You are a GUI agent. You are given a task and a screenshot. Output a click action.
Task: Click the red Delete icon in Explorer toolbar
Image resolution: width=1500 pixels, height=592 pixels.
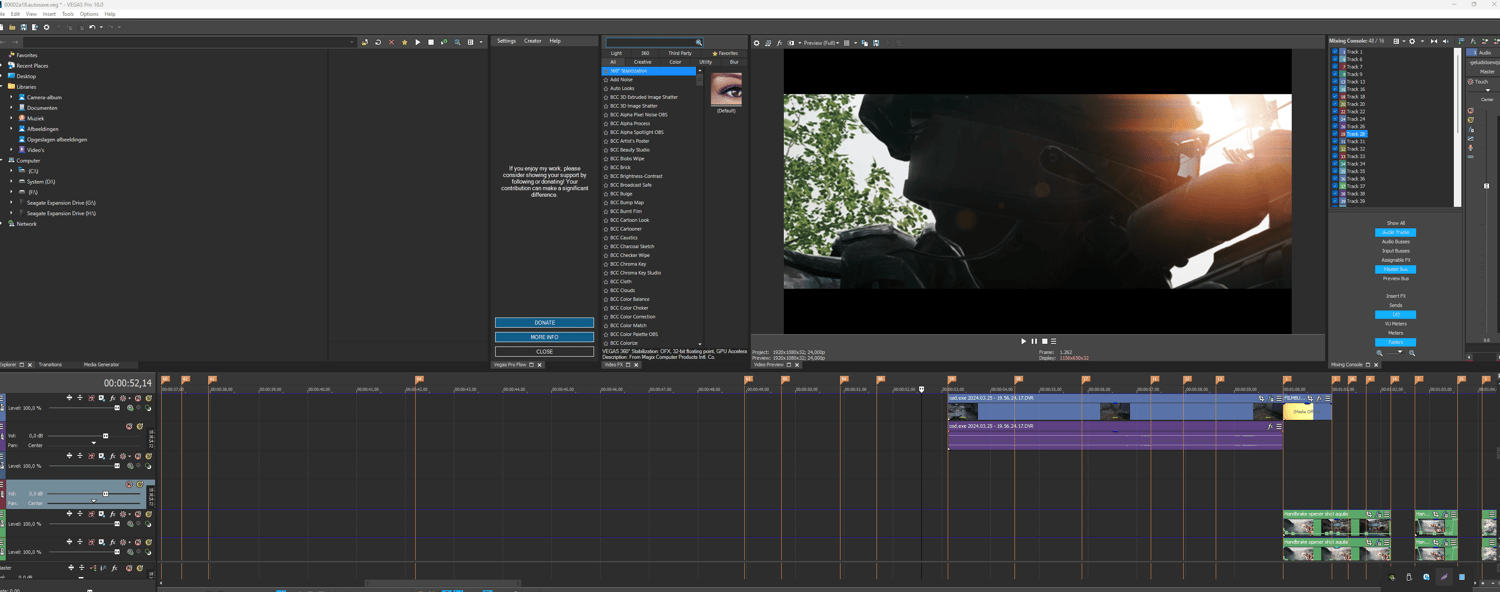pos(391,42)
